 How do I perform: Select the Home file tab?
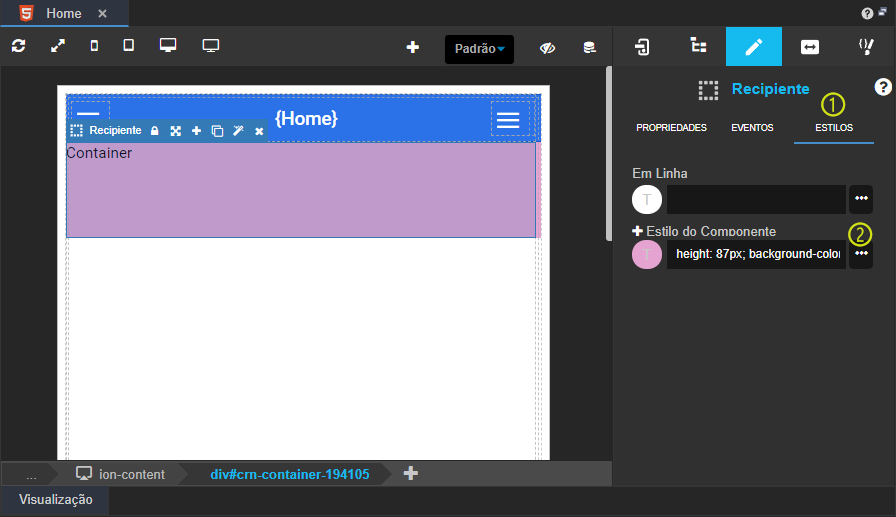click(63, 13)
